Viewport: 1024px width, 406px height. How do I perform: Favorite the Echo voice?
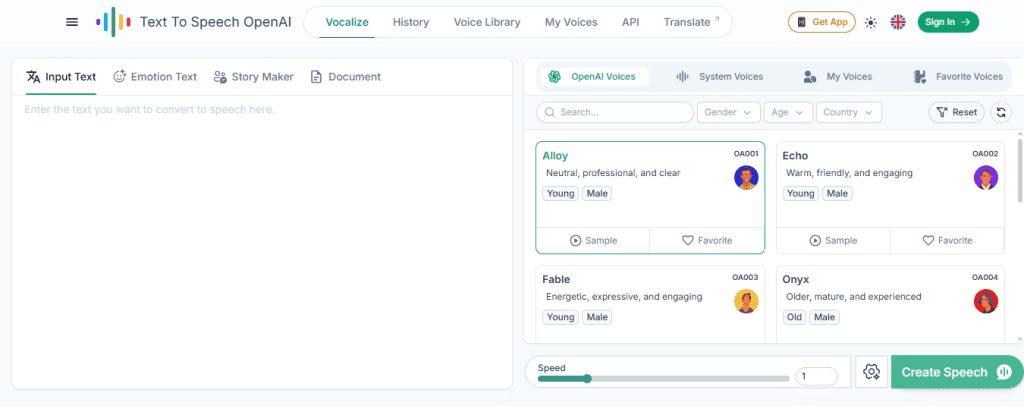(948, 240)
